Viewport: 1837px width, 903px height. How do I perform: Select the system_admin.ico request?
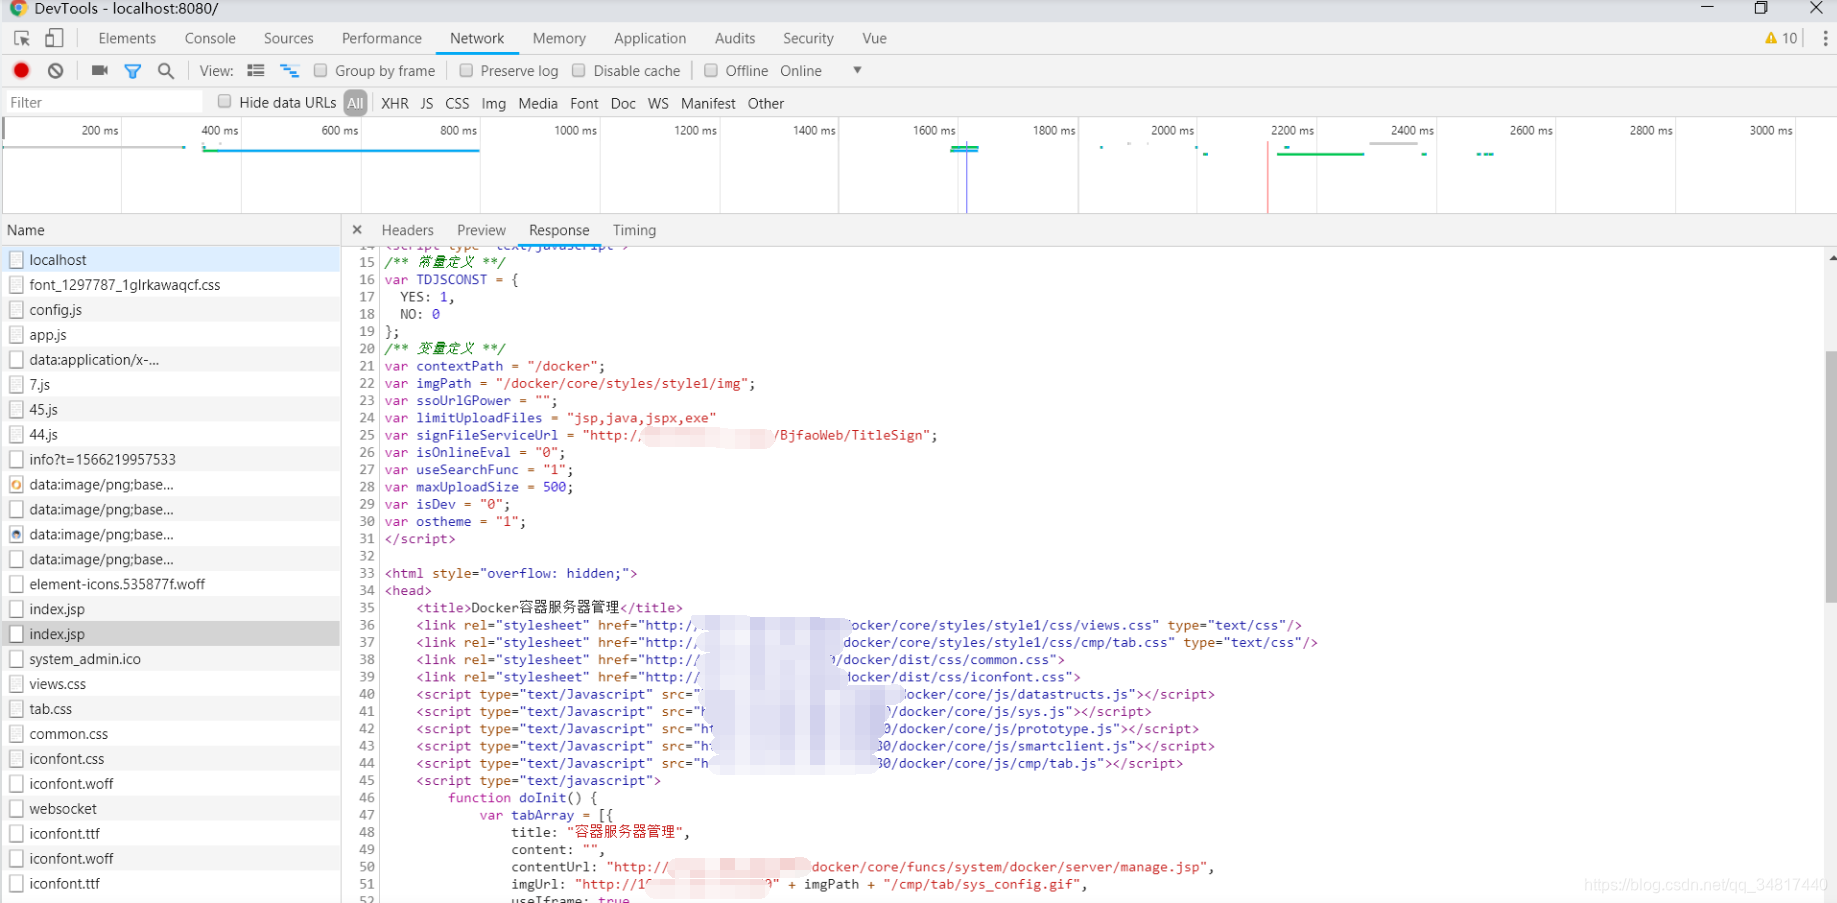[x=171, y=659]
